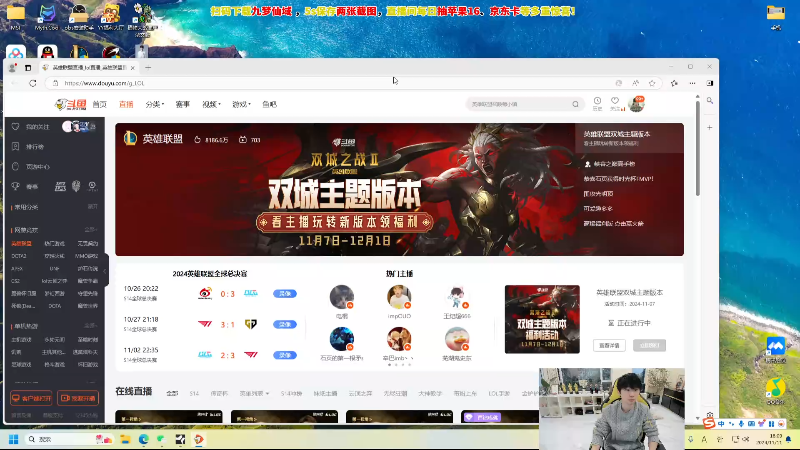The image size is (800, 450).
Task: Select the S14 tab in 在线直播
Action: [194, 393]
